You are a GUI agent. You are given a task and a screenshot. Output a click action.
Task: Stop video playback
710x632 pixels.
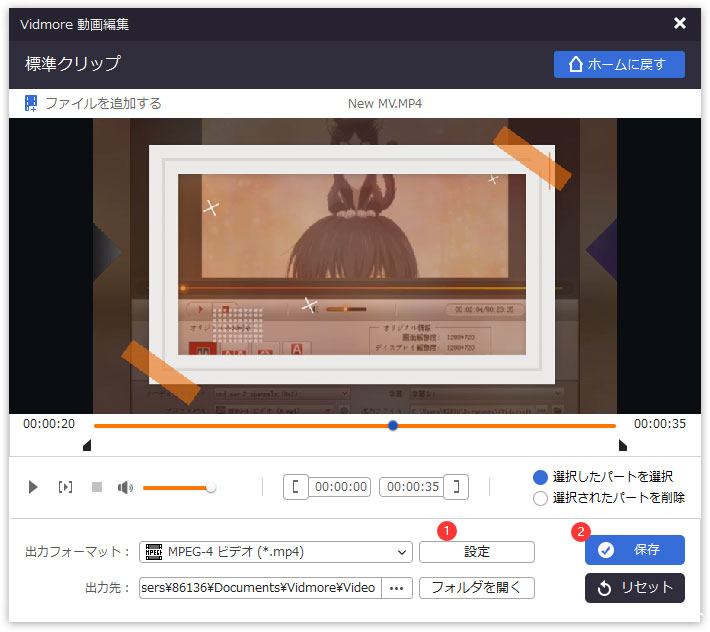click(x=96, y=487)
